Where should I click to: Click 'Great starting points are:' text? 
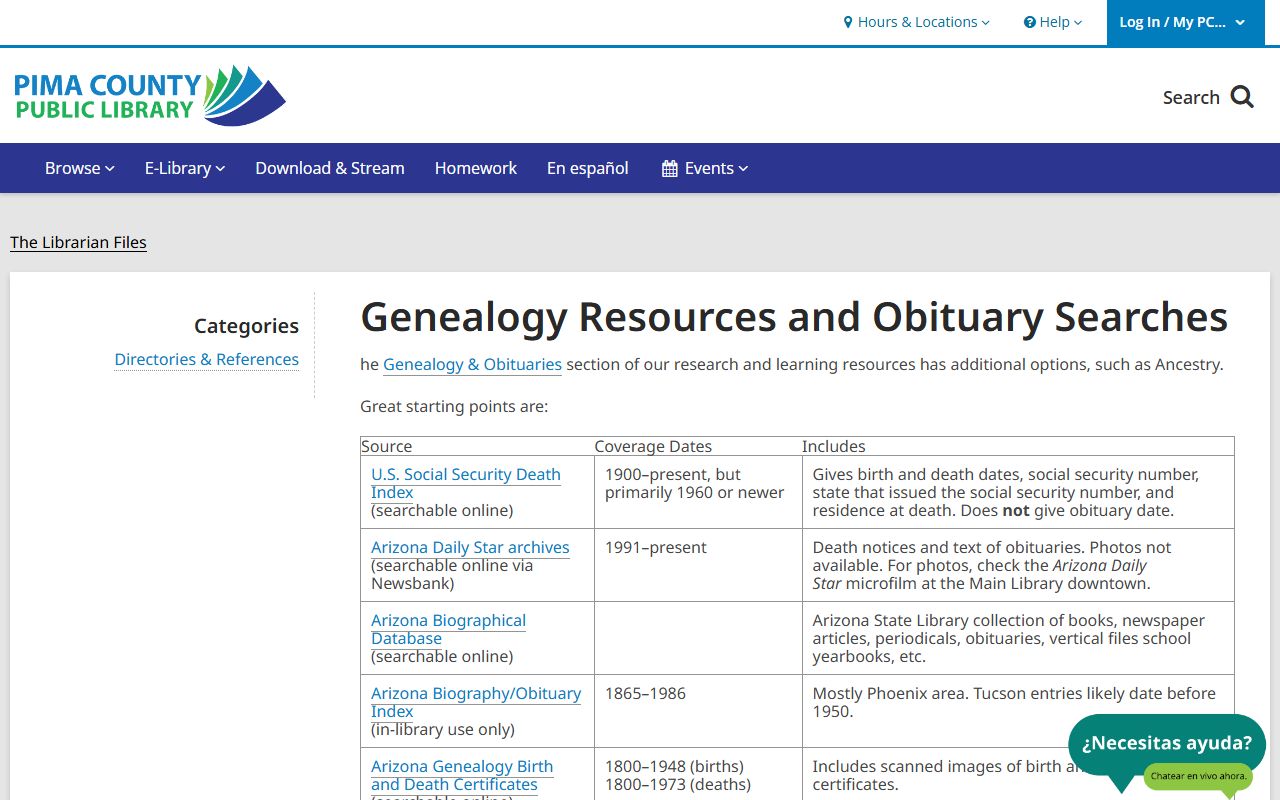tap(454, 406)
